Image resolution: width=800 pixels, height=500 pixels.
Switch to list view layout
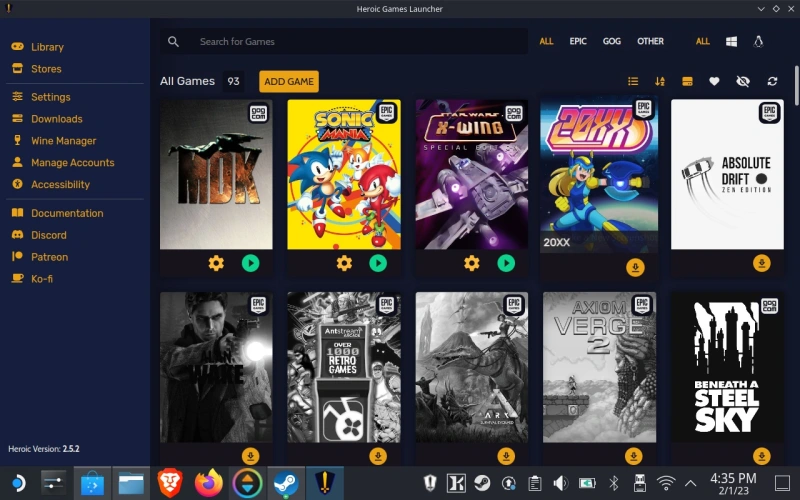[632, 81]
